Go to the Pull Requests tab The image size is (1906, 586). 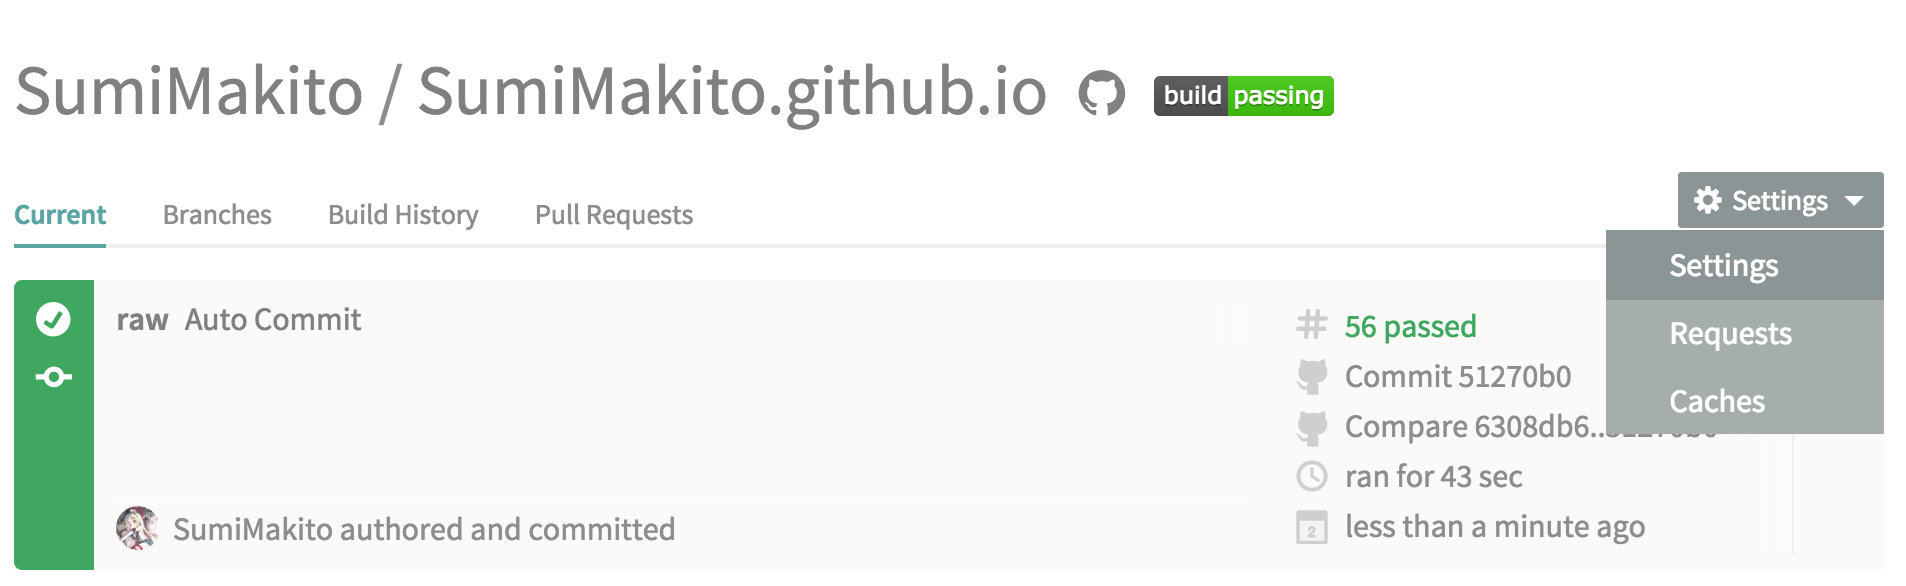click(x=613, y=215)
